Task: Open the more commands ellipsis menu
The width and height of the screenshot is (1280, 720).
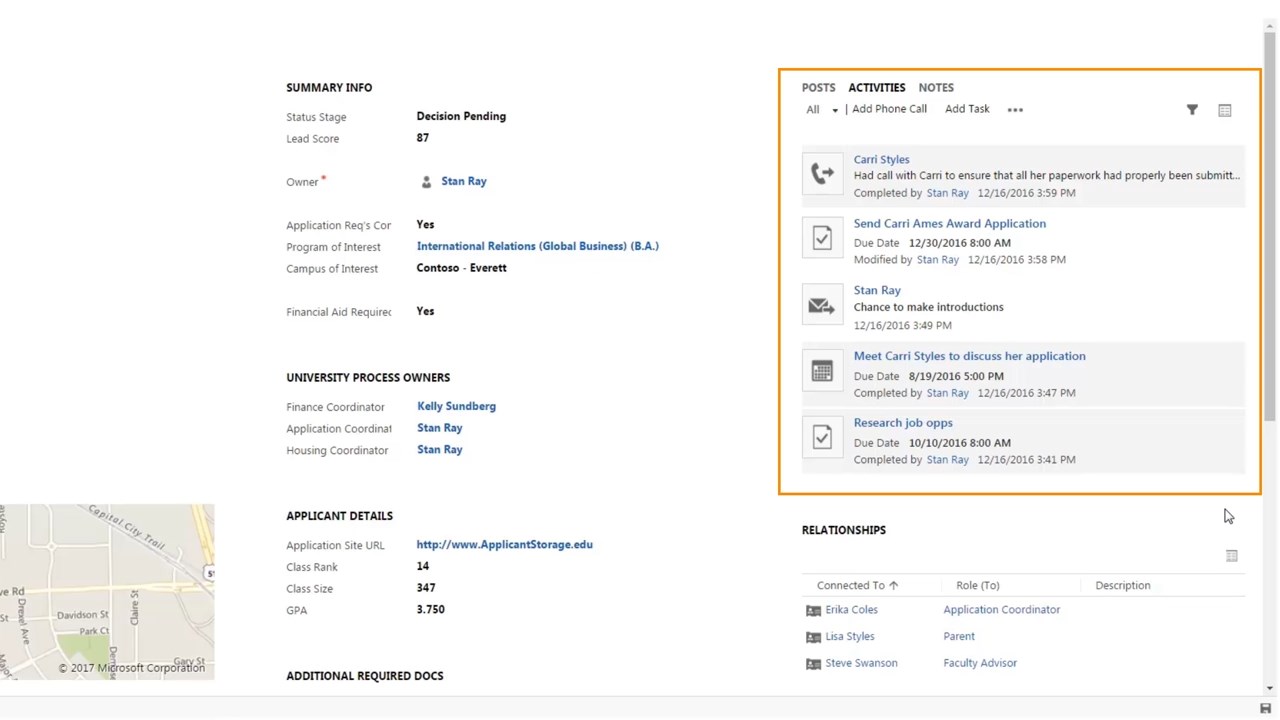Action: pyautogui.click(x=1015, y=110)
